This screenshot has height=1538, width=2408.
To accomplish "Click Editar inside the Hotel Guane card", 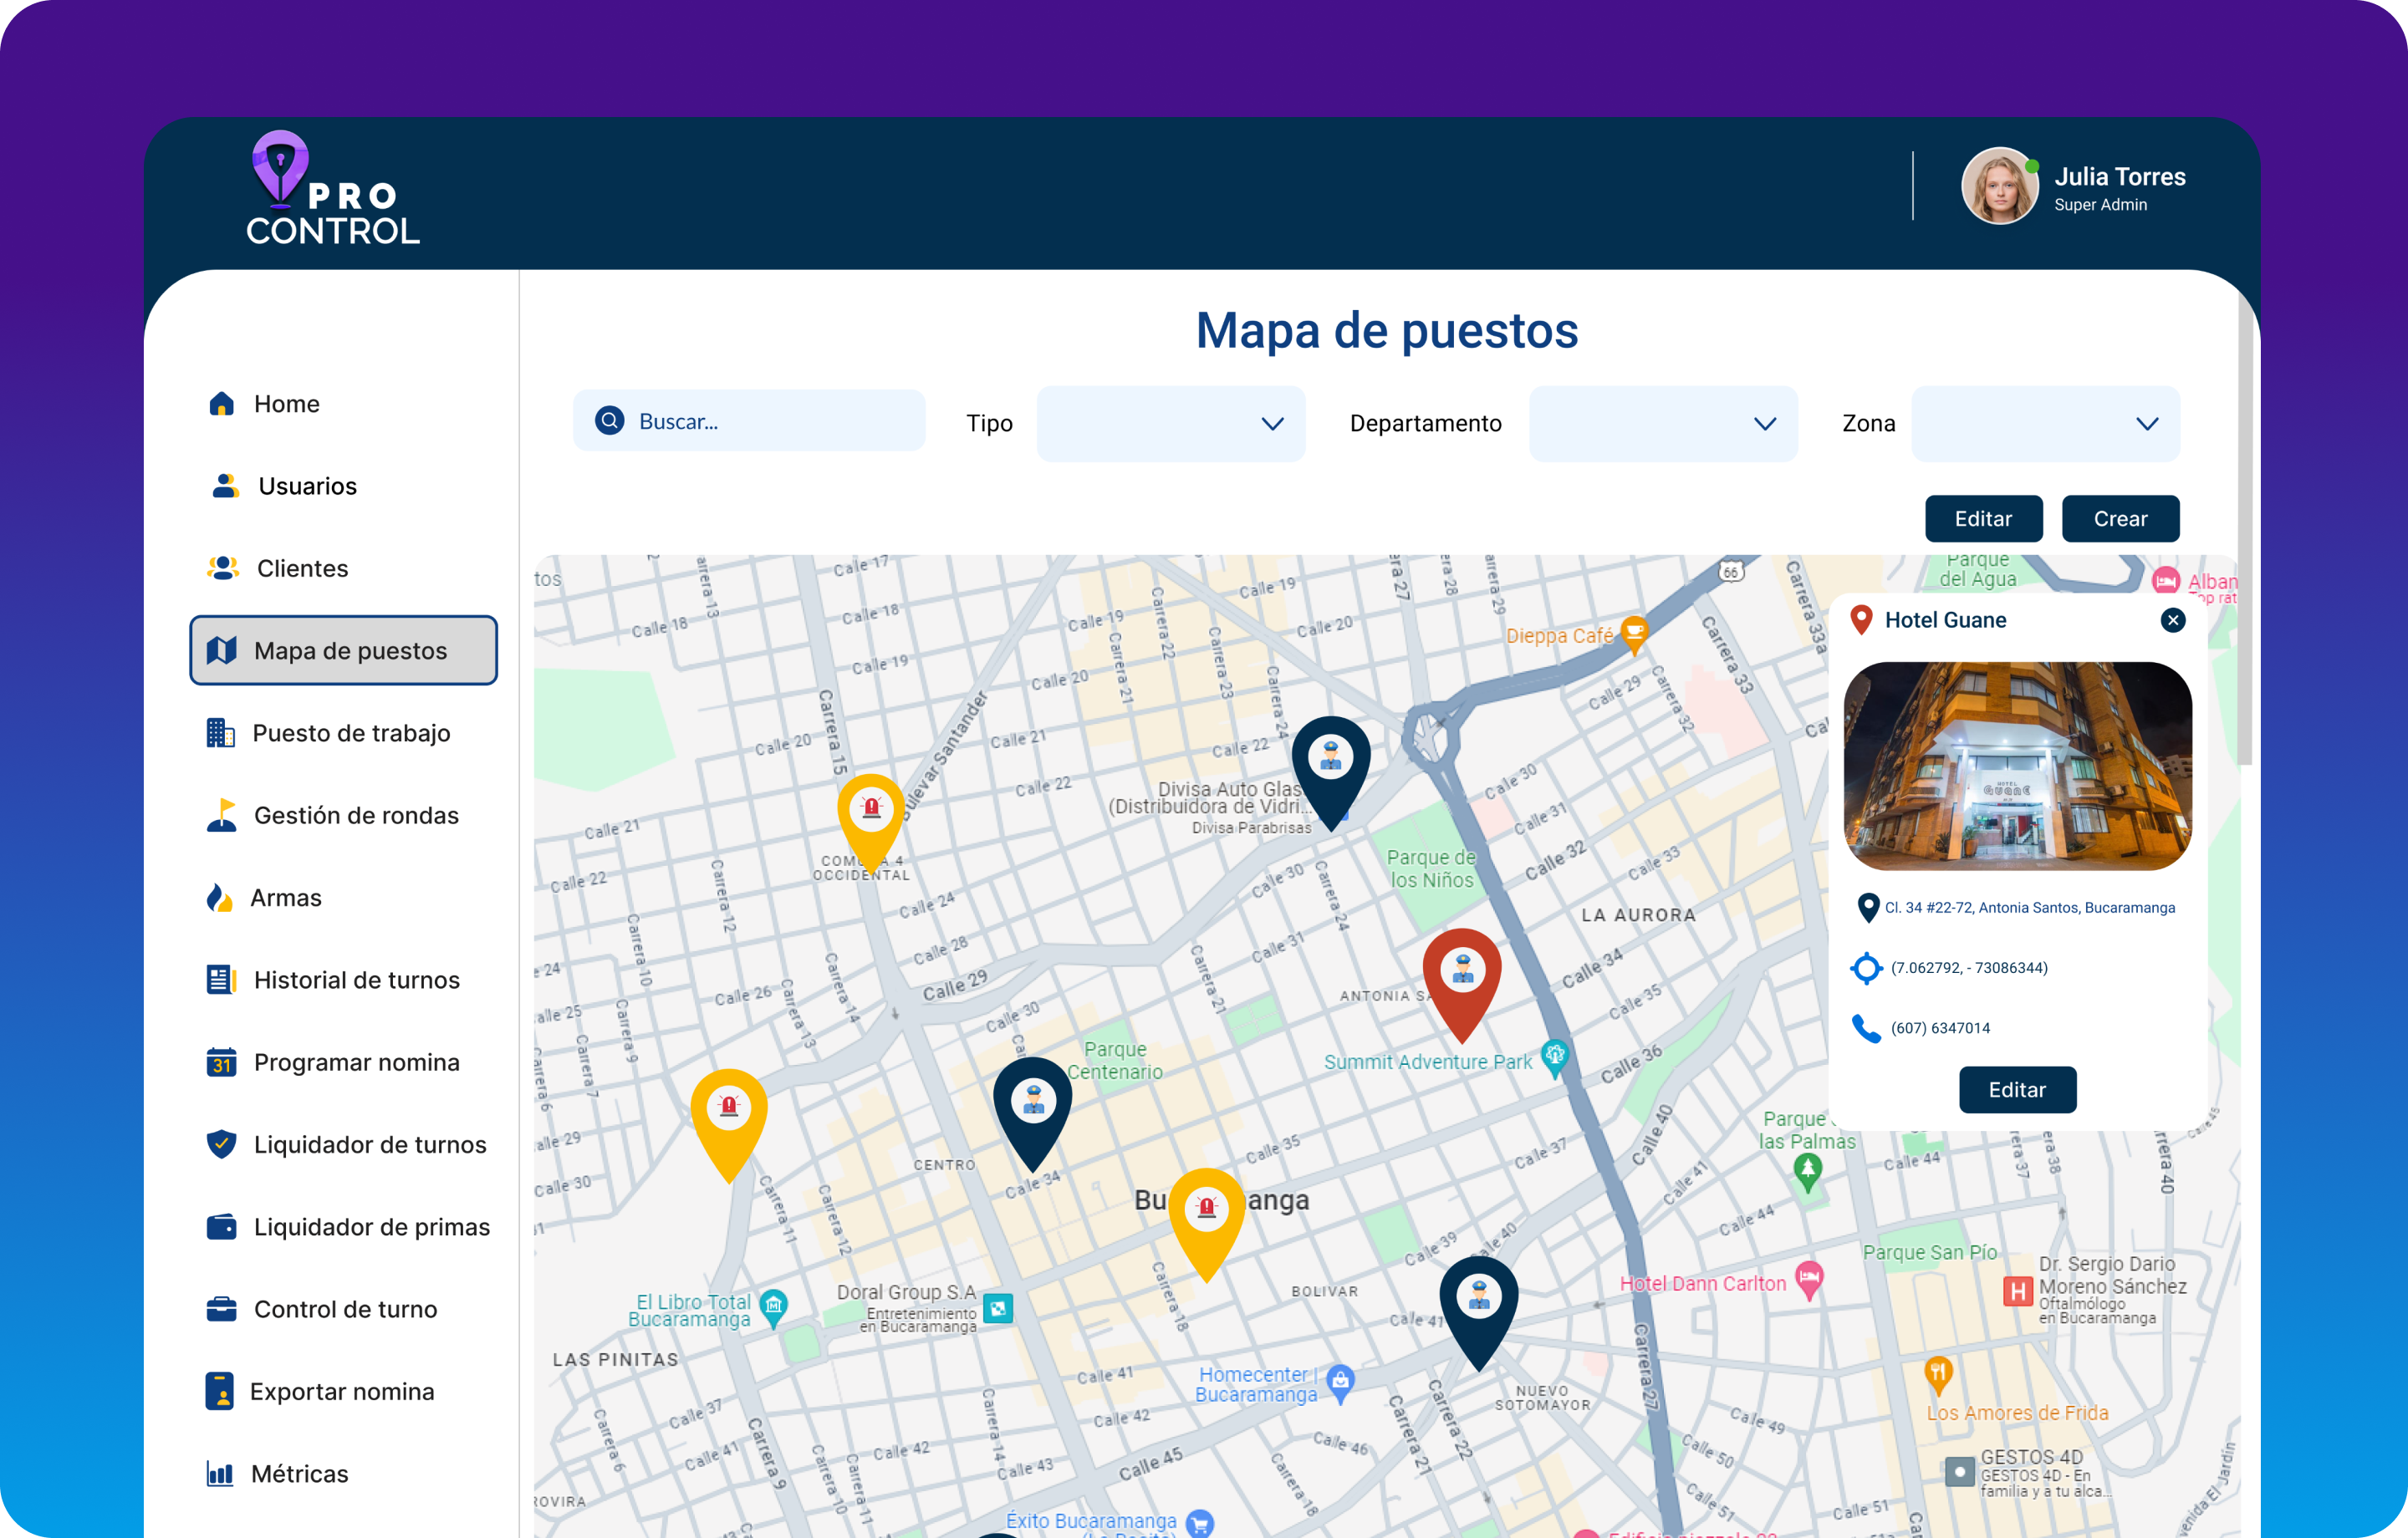I will point(2017,1090).
